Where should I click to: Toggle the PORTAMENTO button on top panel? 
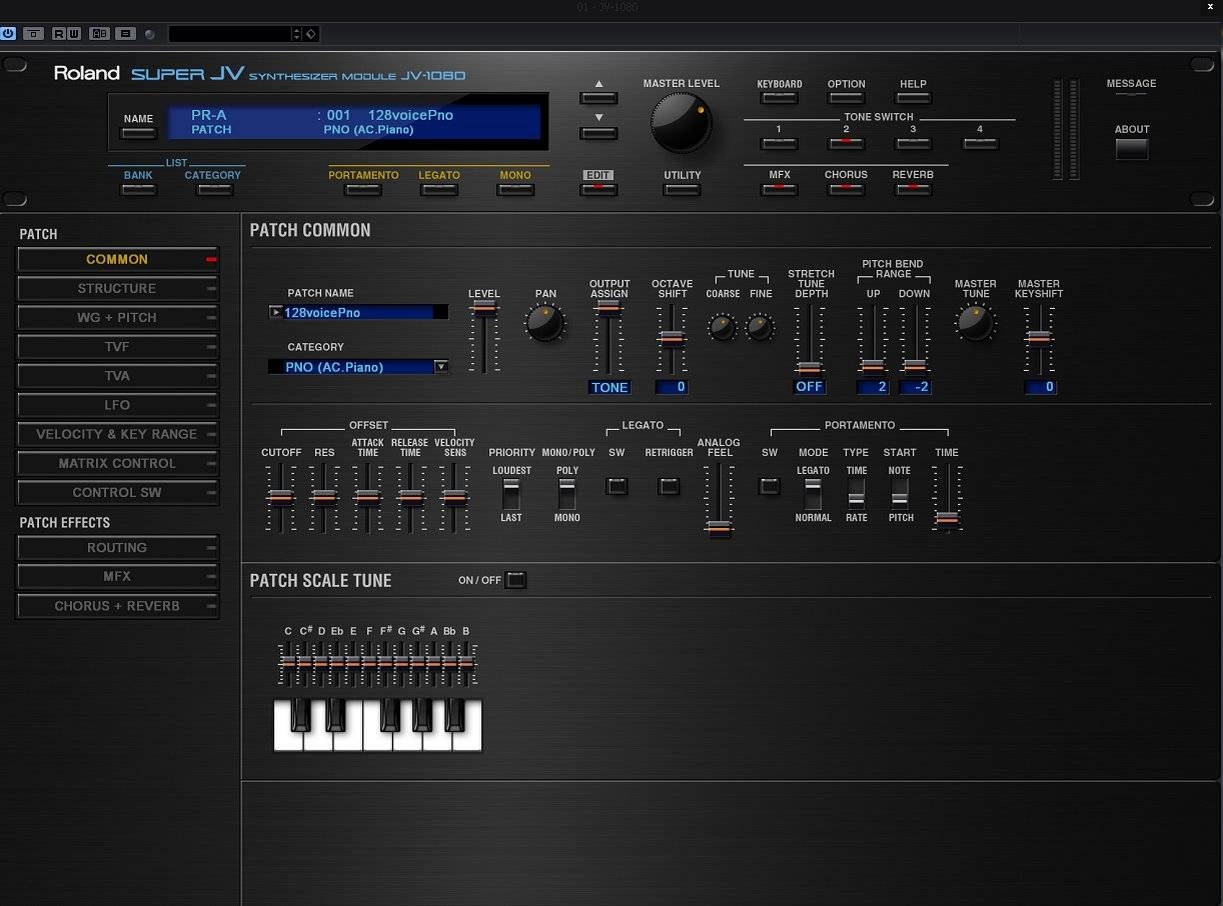(x=364, y=189)
